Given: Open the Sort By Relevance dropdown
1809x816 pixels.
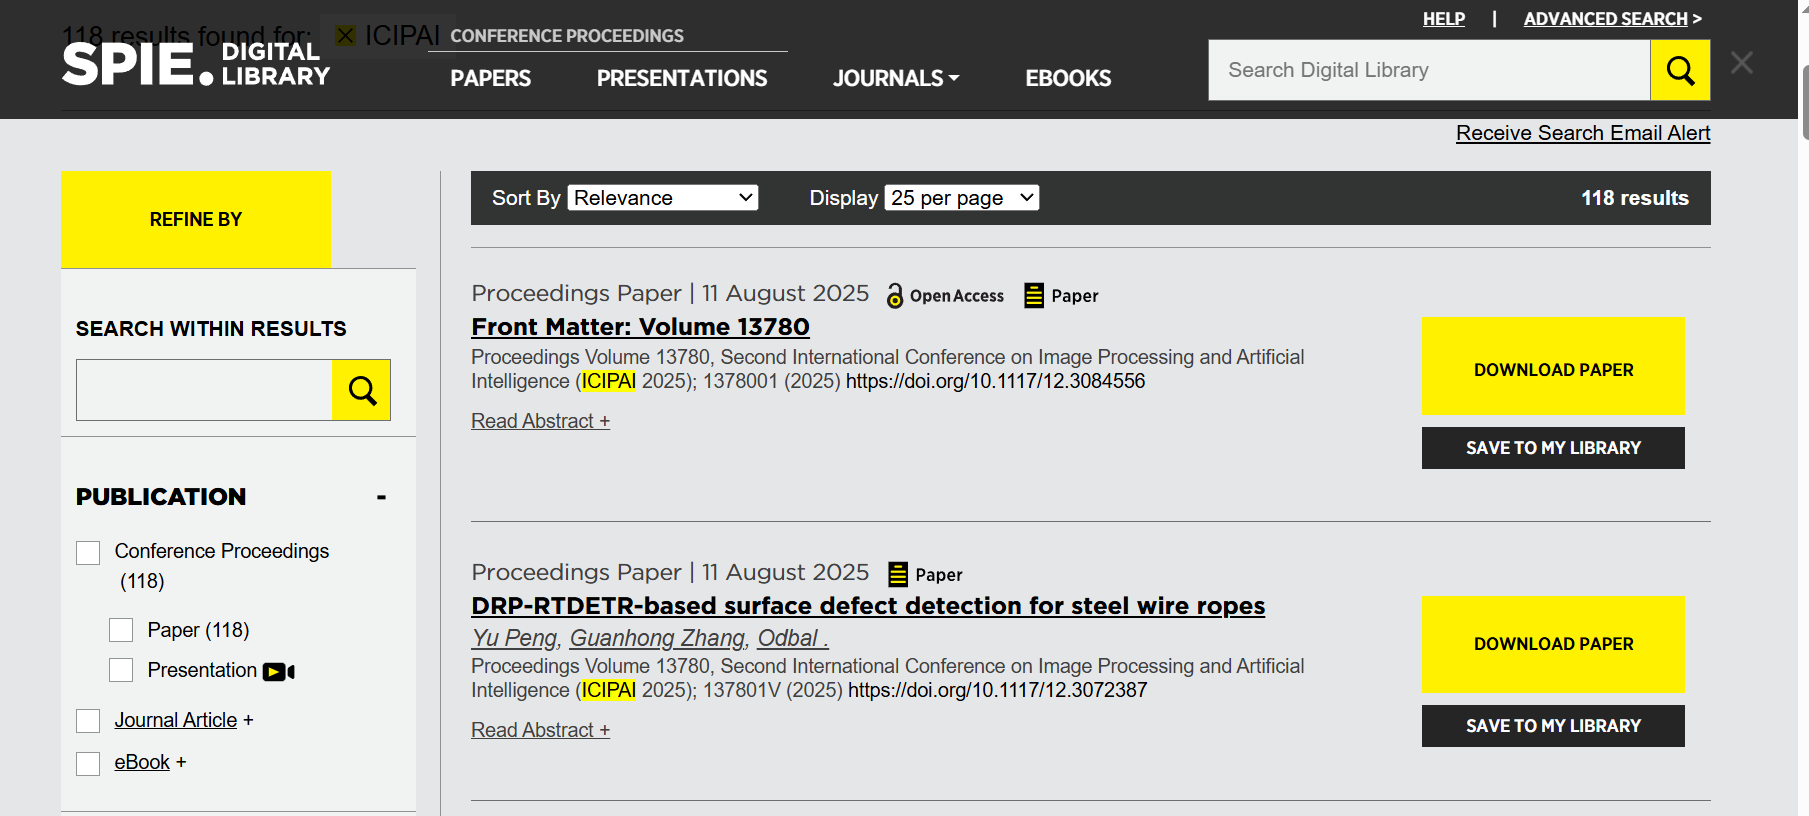Looking at the screenshot, I should tap(663, 198).
